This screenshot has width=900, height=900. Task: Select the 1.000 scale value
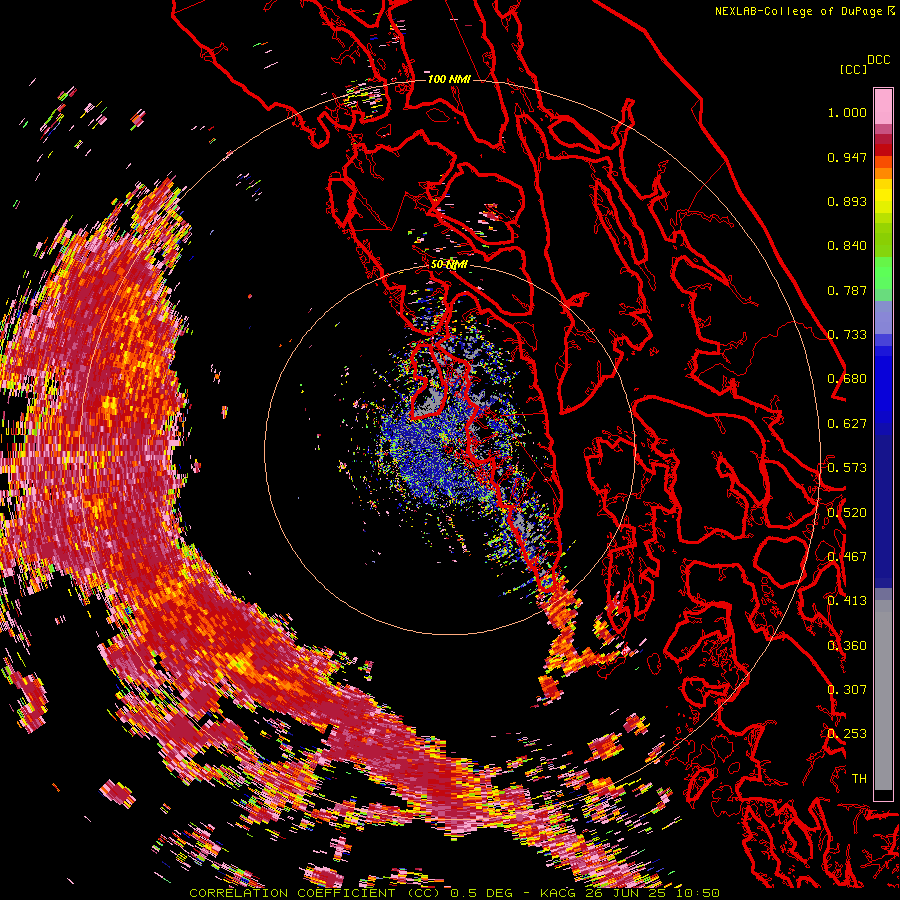[847, 112]
